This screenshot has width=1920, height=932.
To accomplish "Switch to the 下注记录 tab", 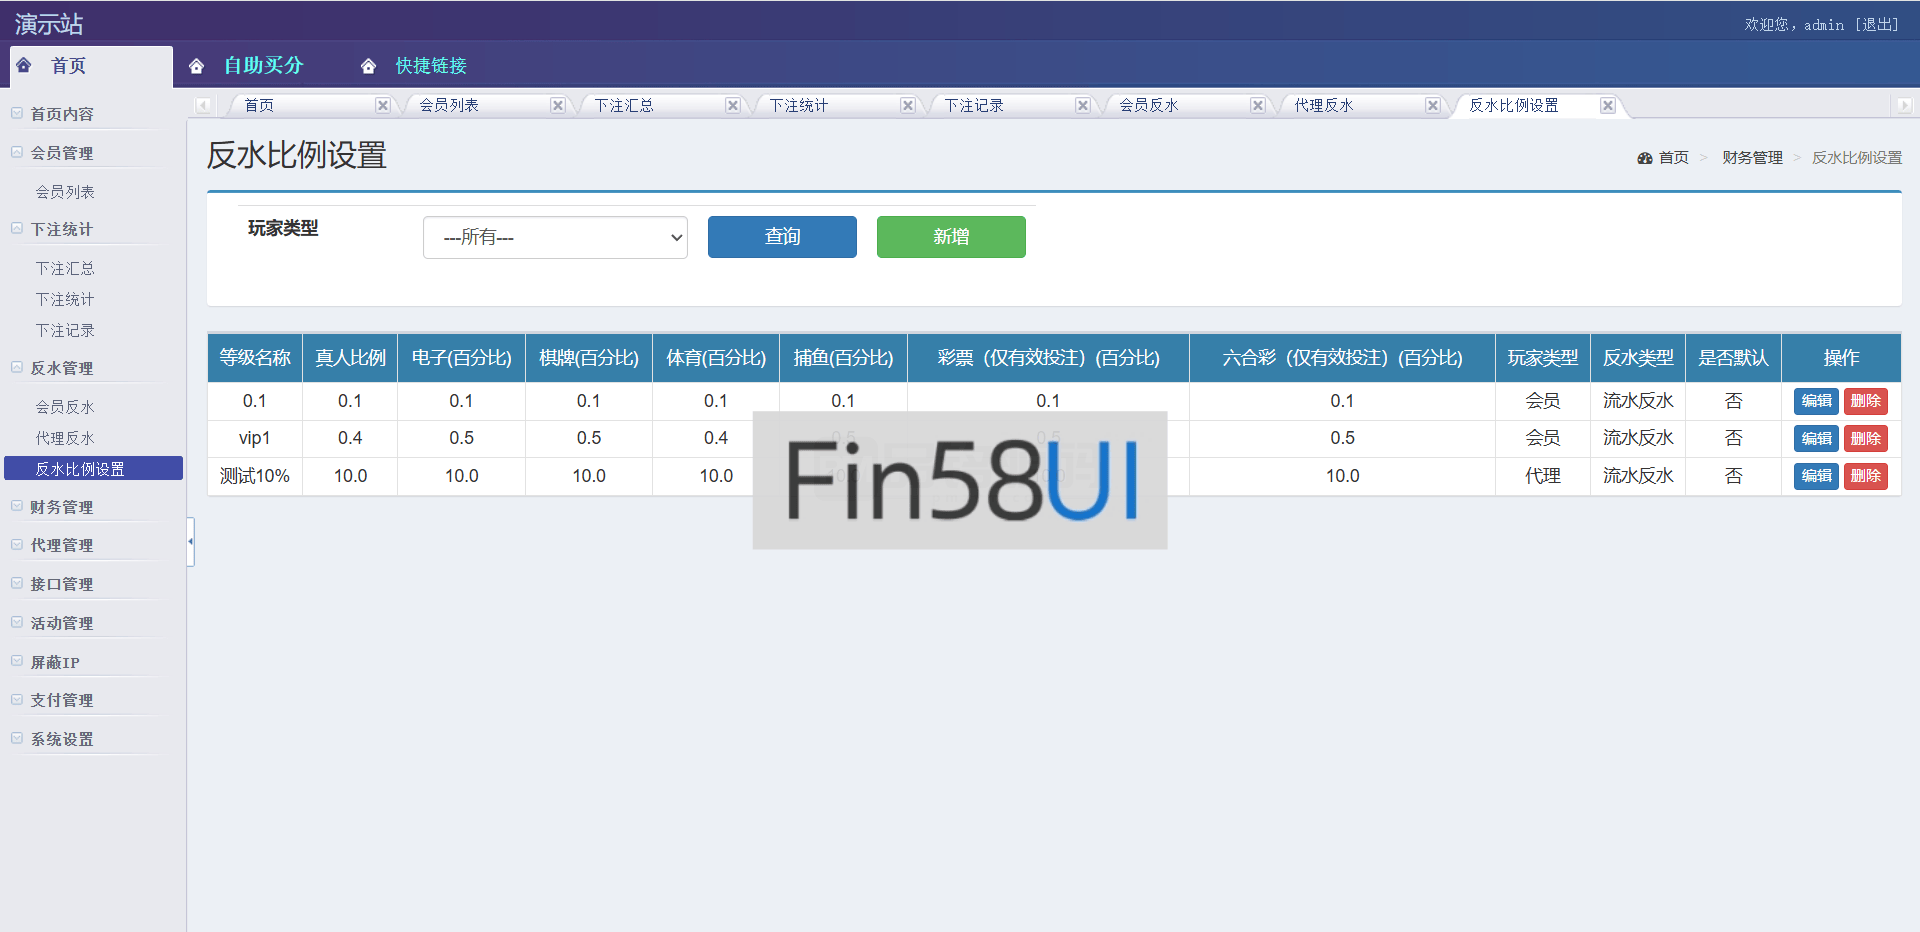I will 974,105.
